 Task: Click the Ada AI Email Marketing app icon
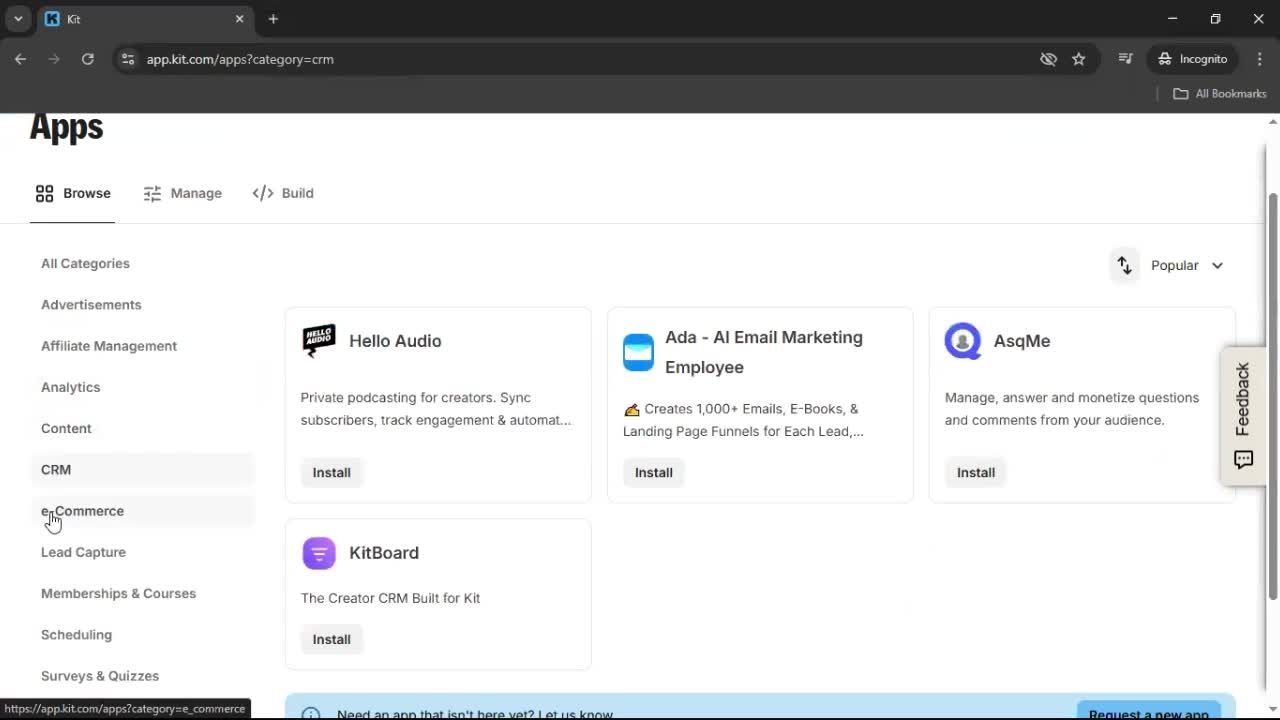coord(638,352)
